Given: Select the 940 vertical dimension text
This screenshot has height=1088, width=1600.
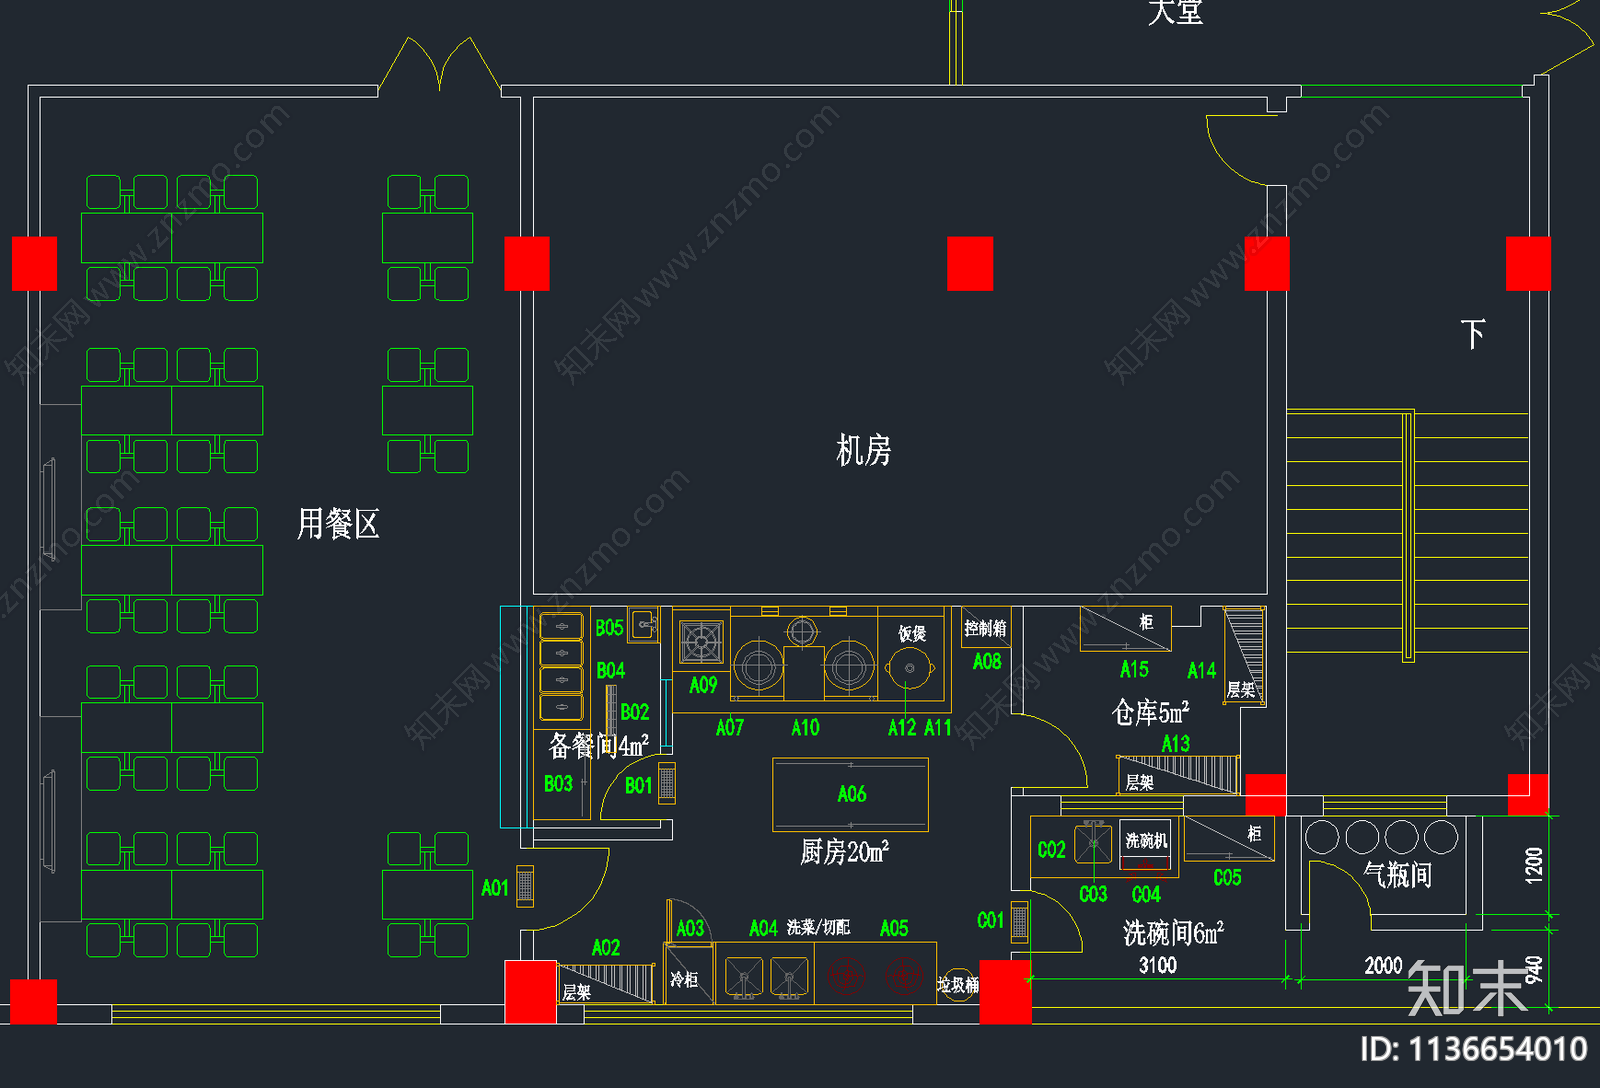Looking at the screenshot, I should click(x=1535, y=970).
